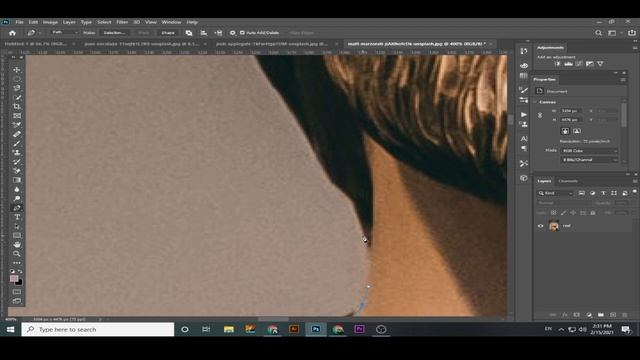Toggle layer filtering switch in Layers panel
Image resolution: width=640 pixels, height=360 pixels.
(x=635, y=191)
